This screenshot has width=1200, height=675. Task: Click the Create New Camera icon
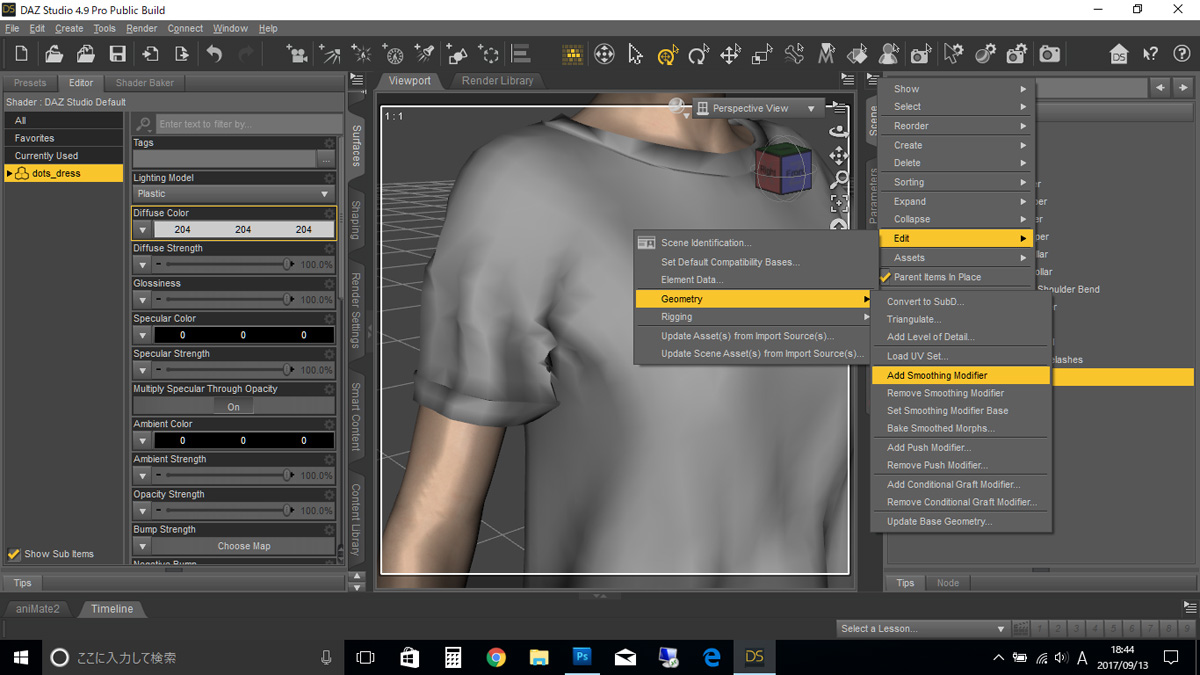(297, 54)
